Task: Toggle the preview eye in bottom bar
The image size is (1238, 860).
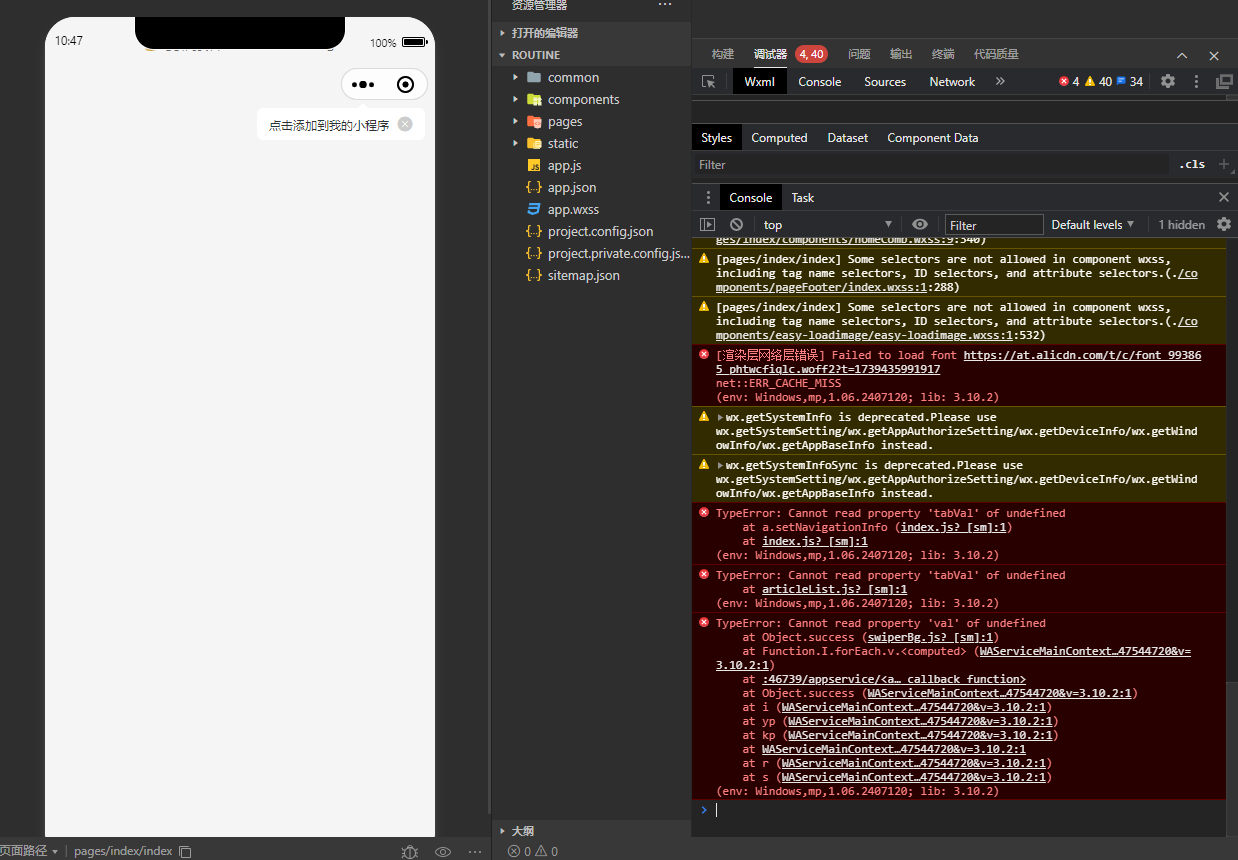Action: (443, 851)
